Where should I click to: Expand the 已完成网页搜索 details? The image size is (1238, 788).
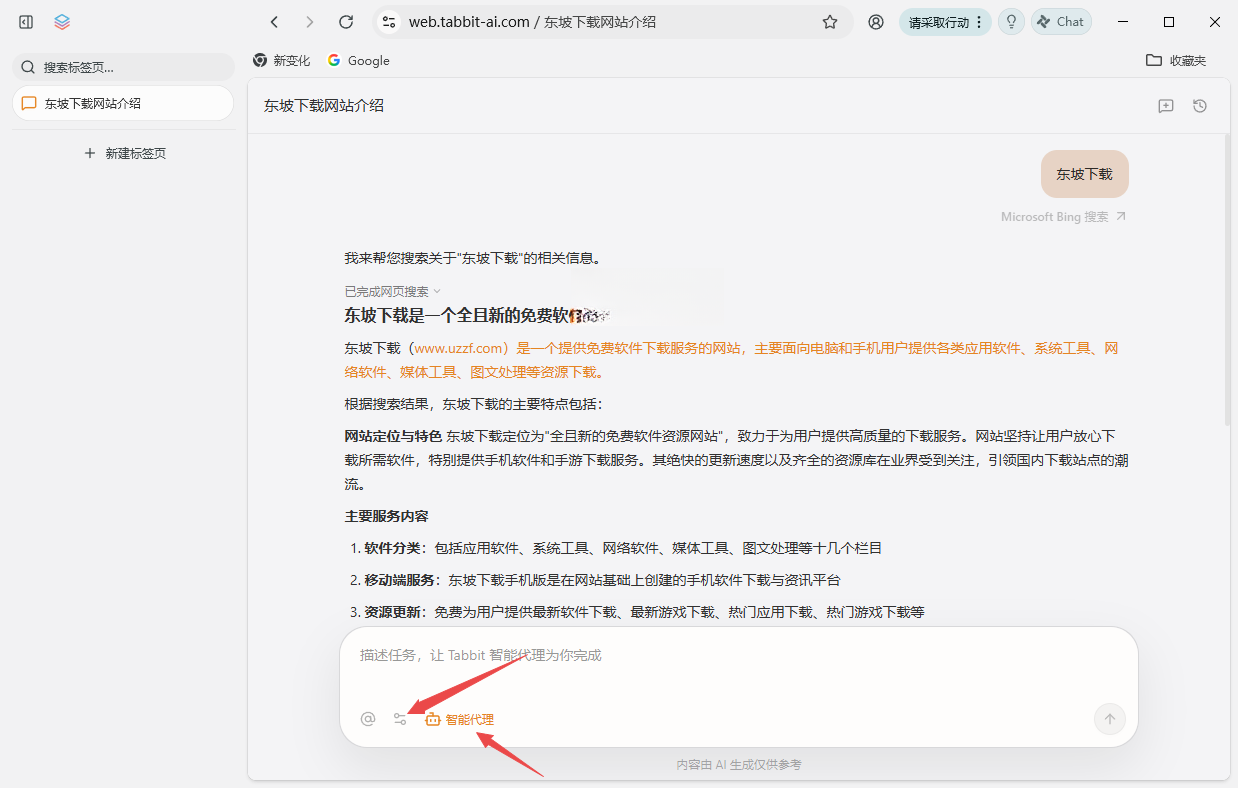coord(393,291)
